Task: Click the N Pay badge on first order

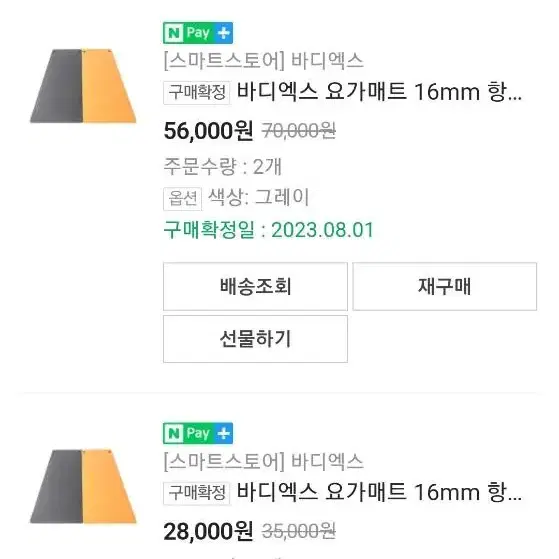Action: point(198,33)
